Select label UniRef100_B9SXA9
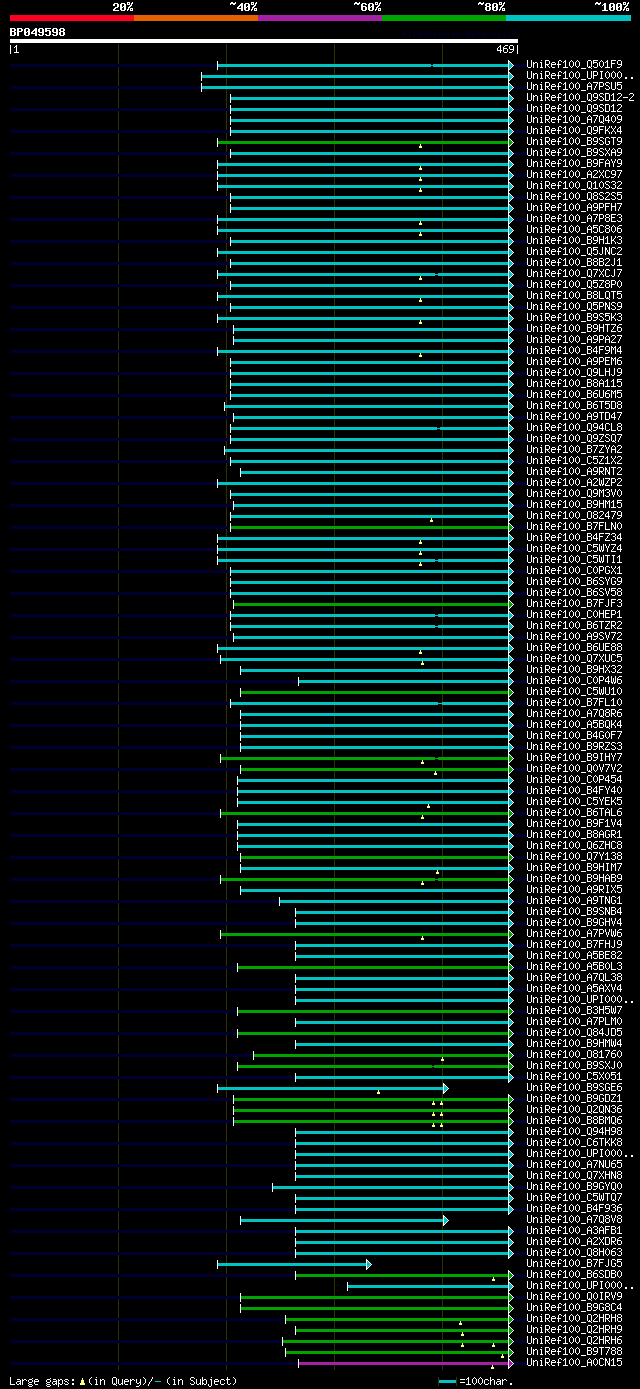Viewport: 640px width, 1389px height. coord(574,152)
